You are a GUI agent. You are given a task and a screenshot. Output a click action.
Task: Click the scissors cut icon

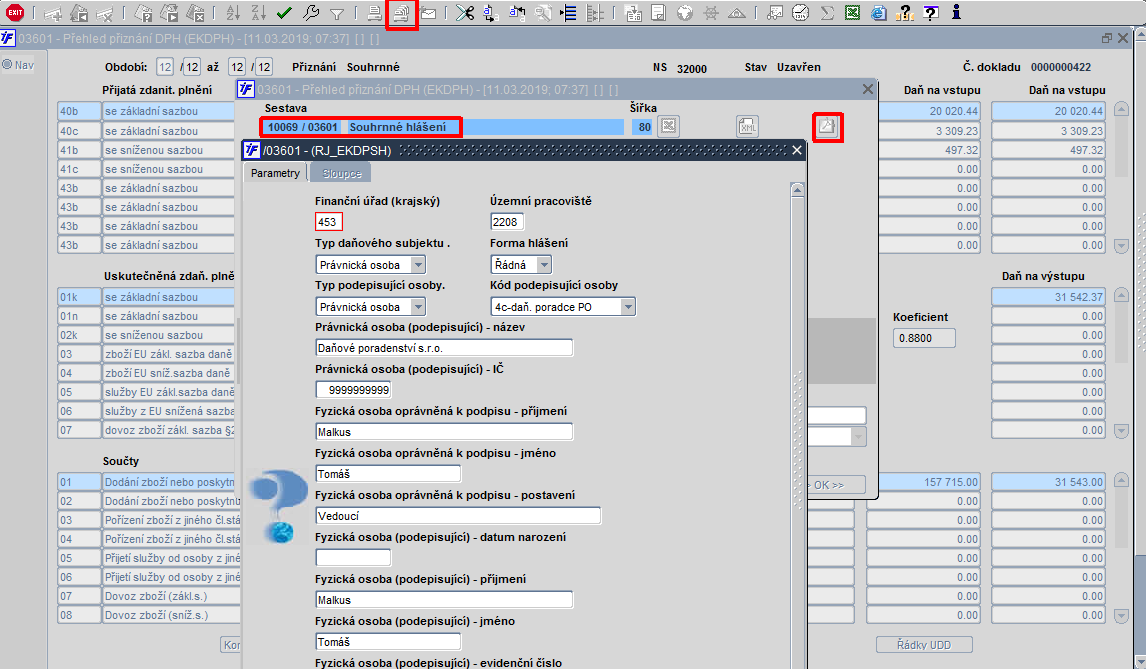(x=464, y=13)
